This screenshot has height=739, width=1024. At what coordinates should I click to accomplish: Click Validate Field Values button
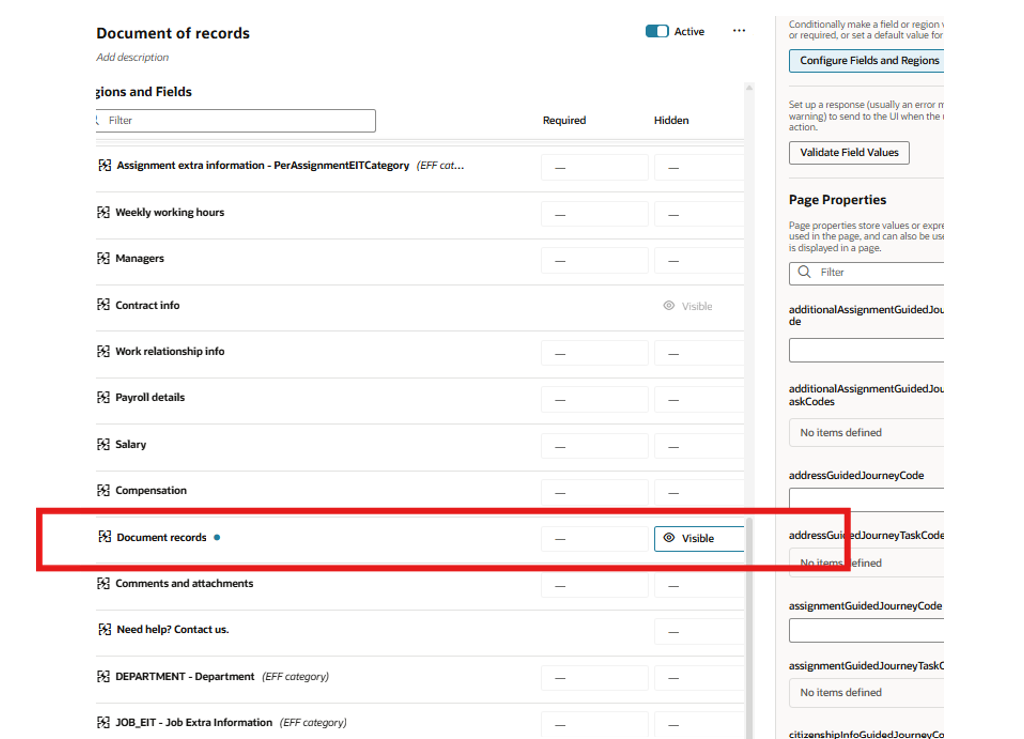849,153
